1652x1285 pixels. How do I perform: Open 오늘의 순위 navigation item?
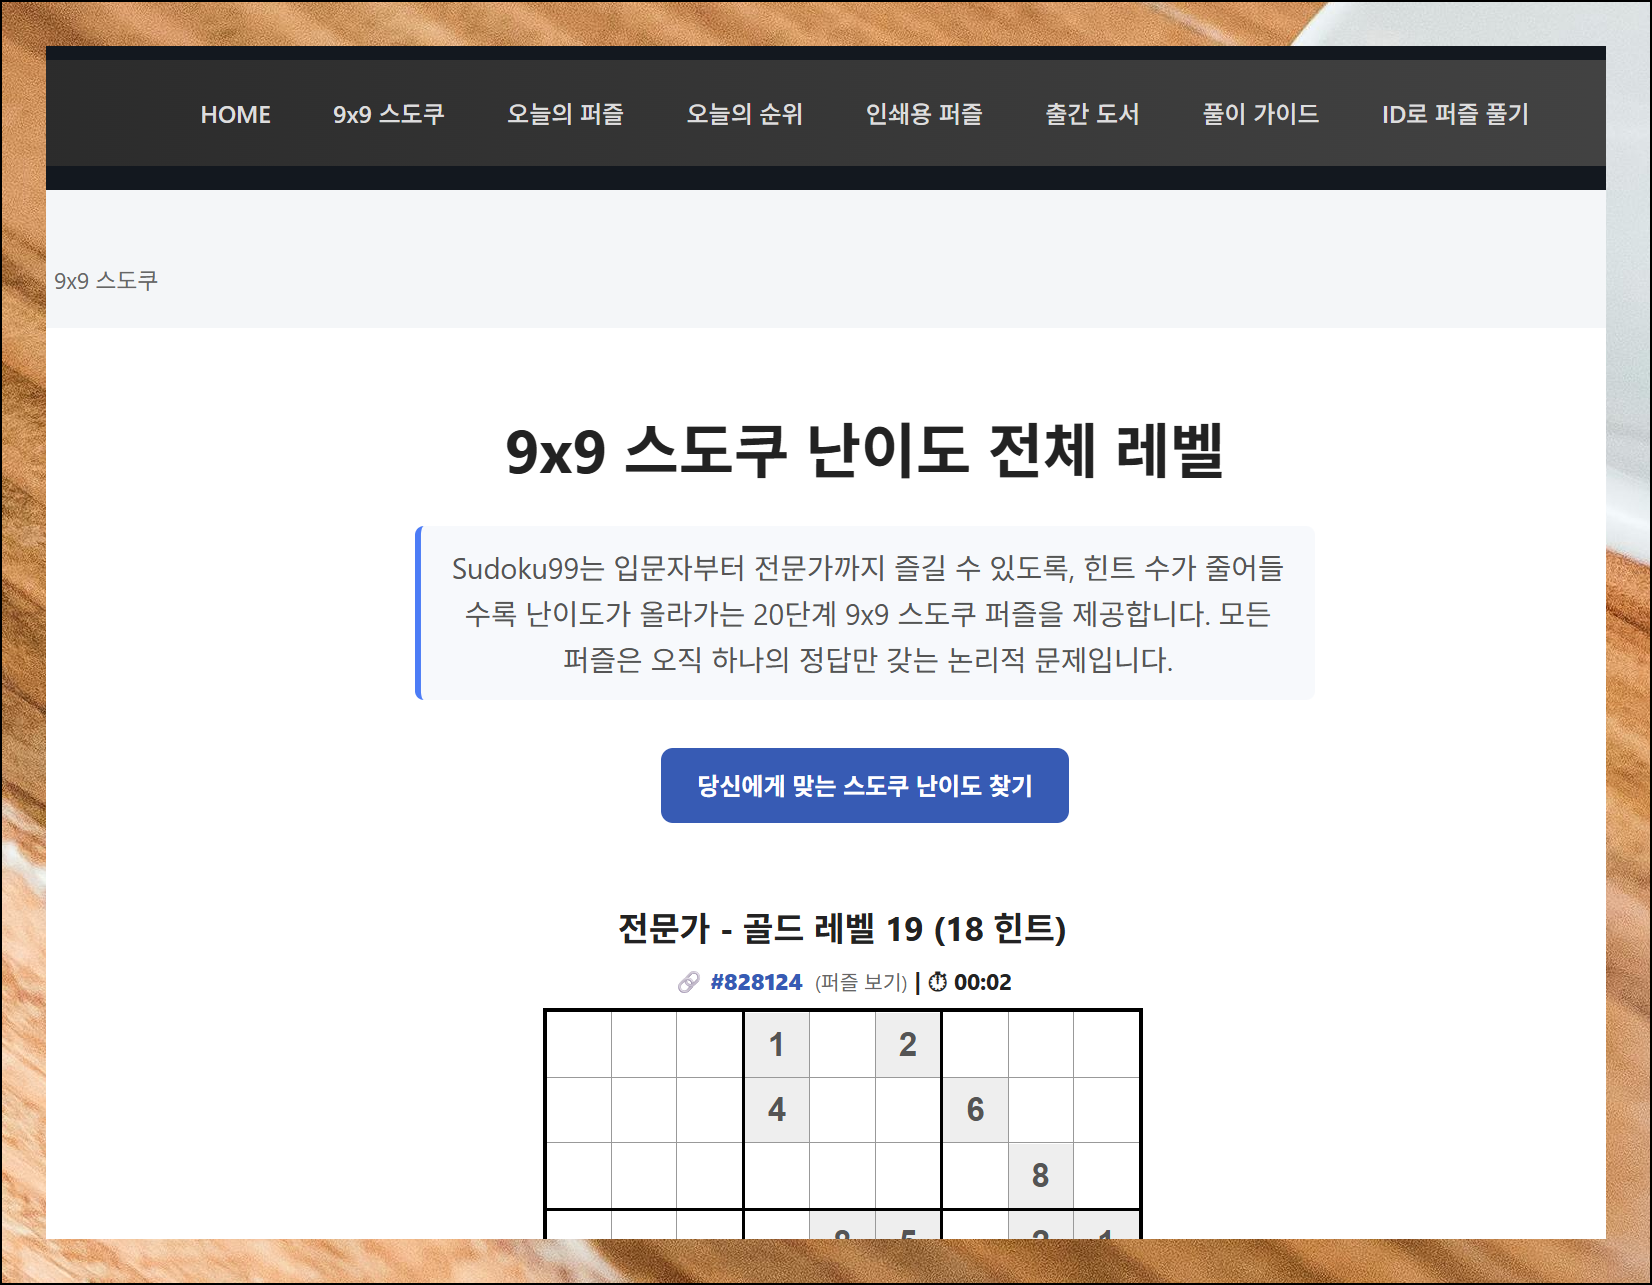point(745,114)
